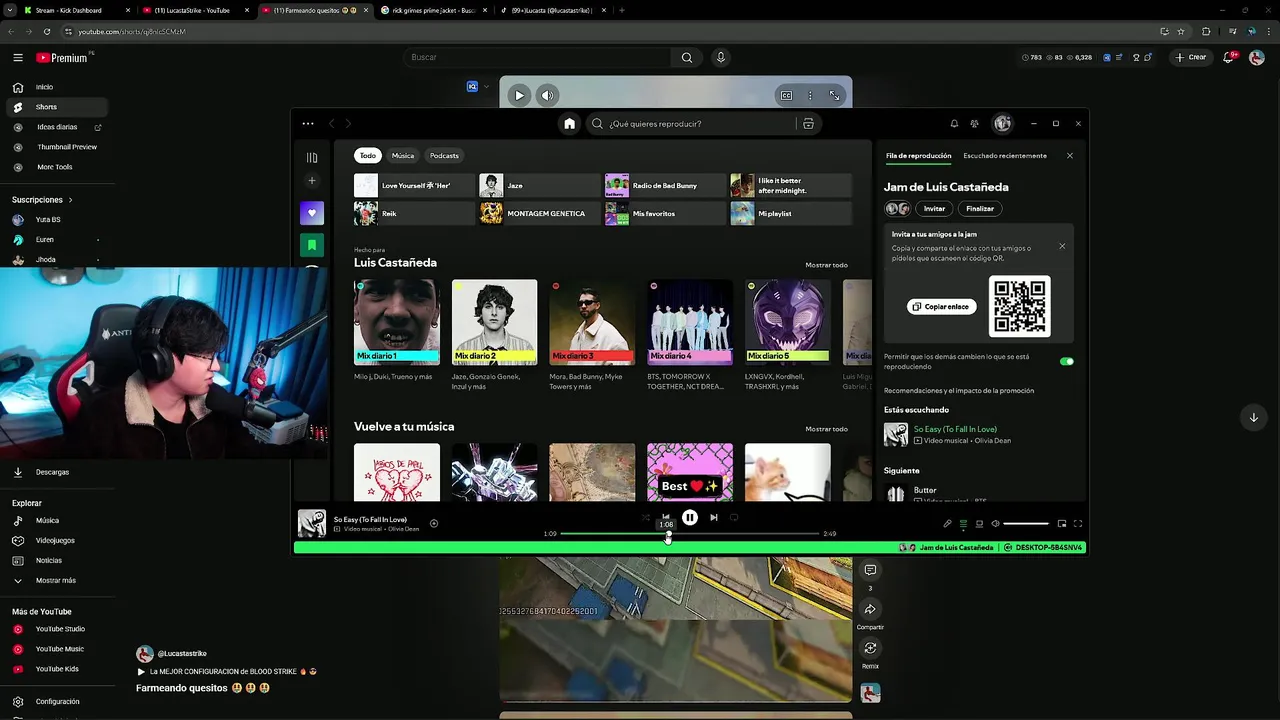Open YouTube Studio in sidebar
Viewport: 1280px width, 720px height.
60,629
